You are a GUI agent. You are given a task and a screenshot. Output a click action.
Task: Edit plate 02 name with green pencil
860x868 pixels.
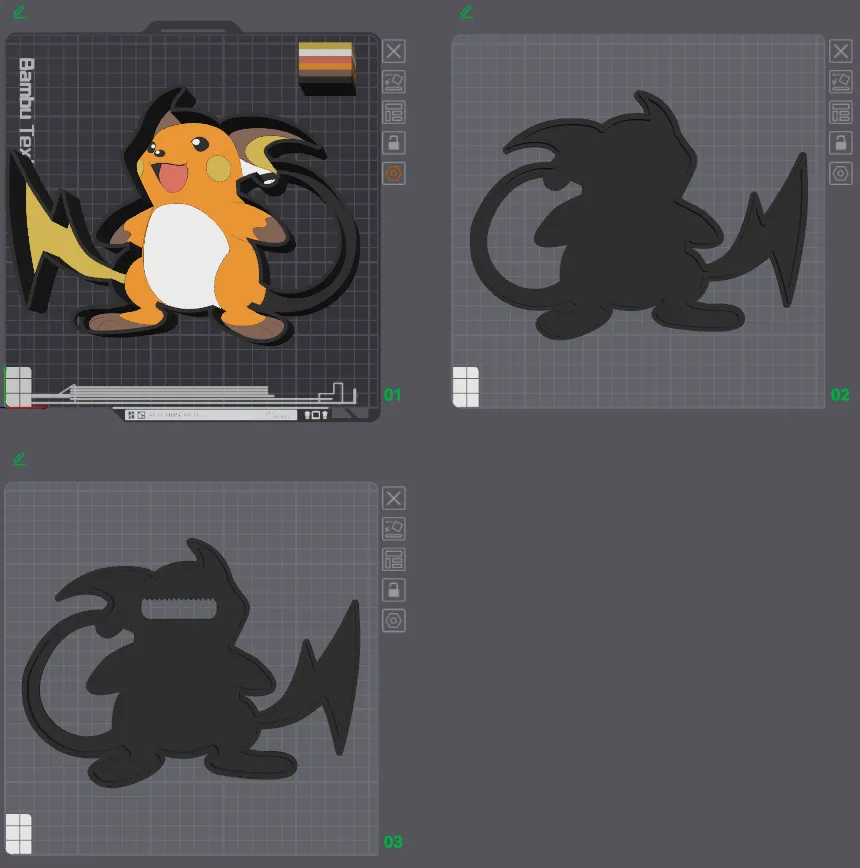tap(465, 12)
